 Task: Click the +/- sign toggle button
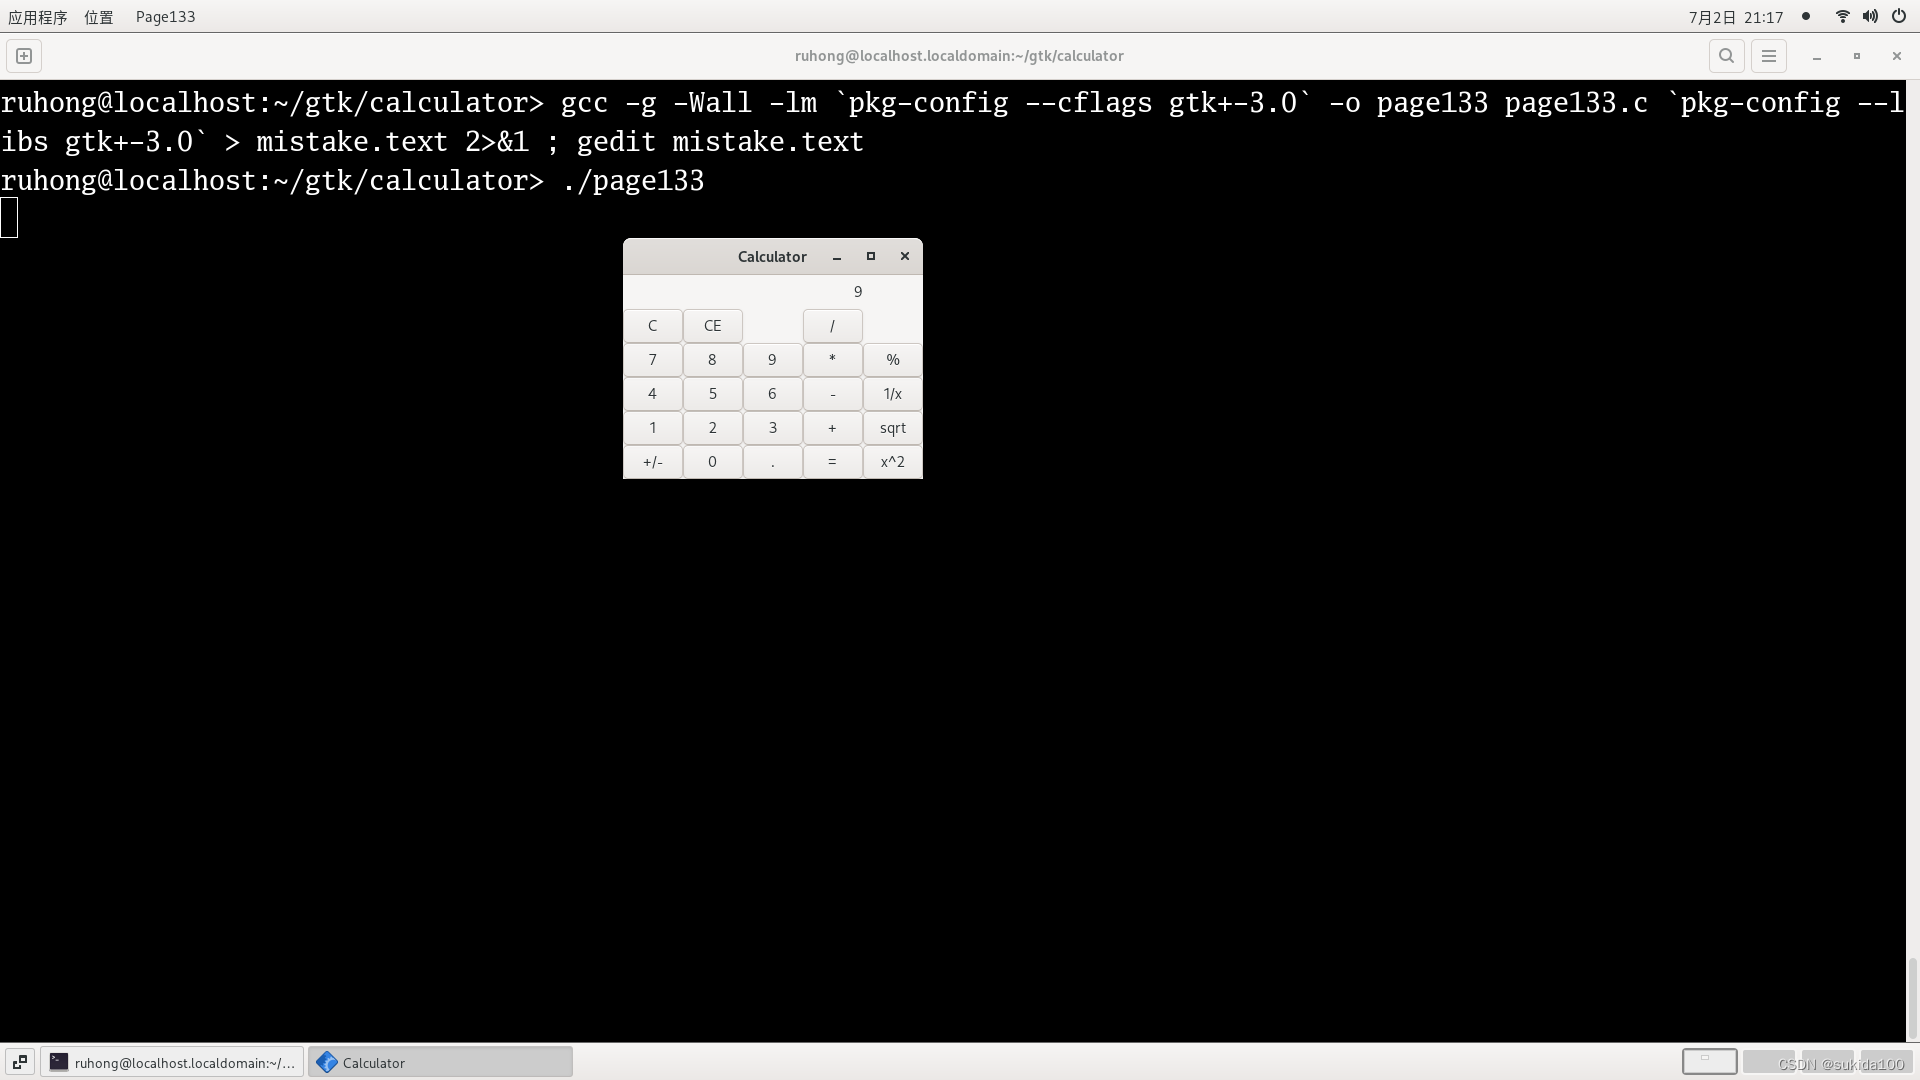point(651,460)
